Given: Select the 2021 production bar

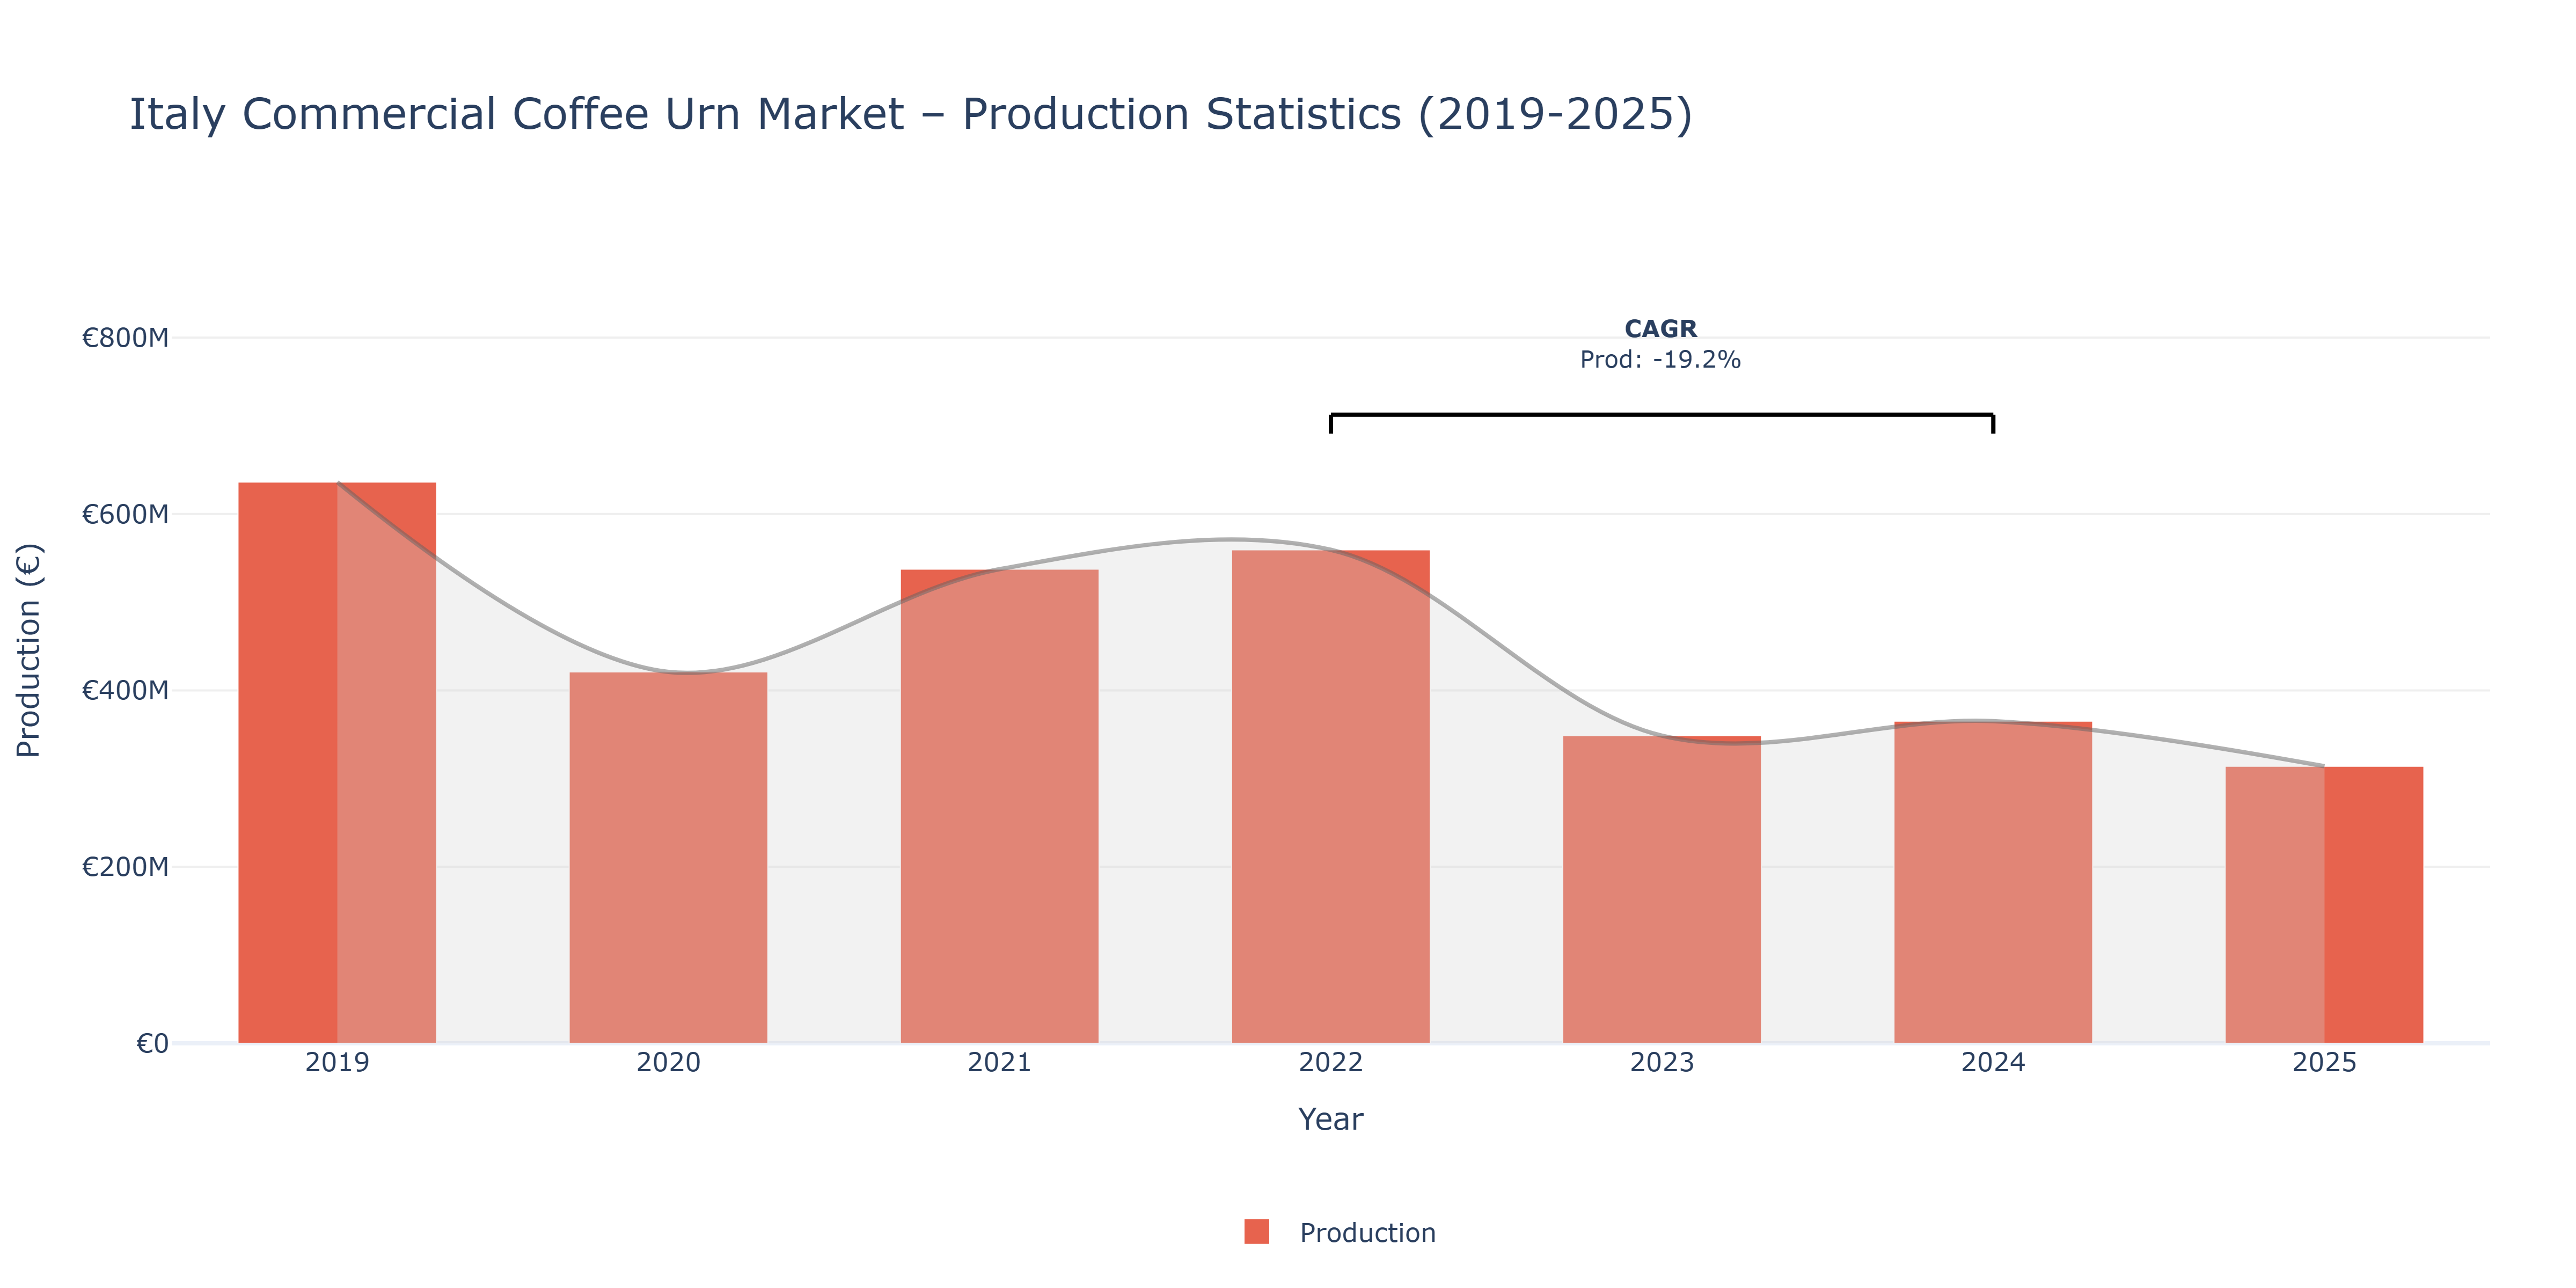Looking at the screenshot, I should tap(999, 806).
